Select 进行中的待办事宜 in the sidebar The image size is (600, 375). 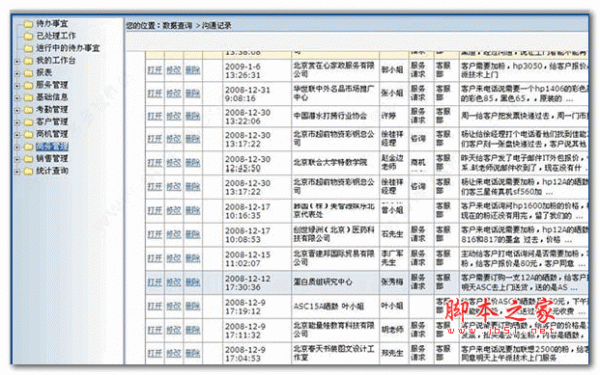[68, 48]
